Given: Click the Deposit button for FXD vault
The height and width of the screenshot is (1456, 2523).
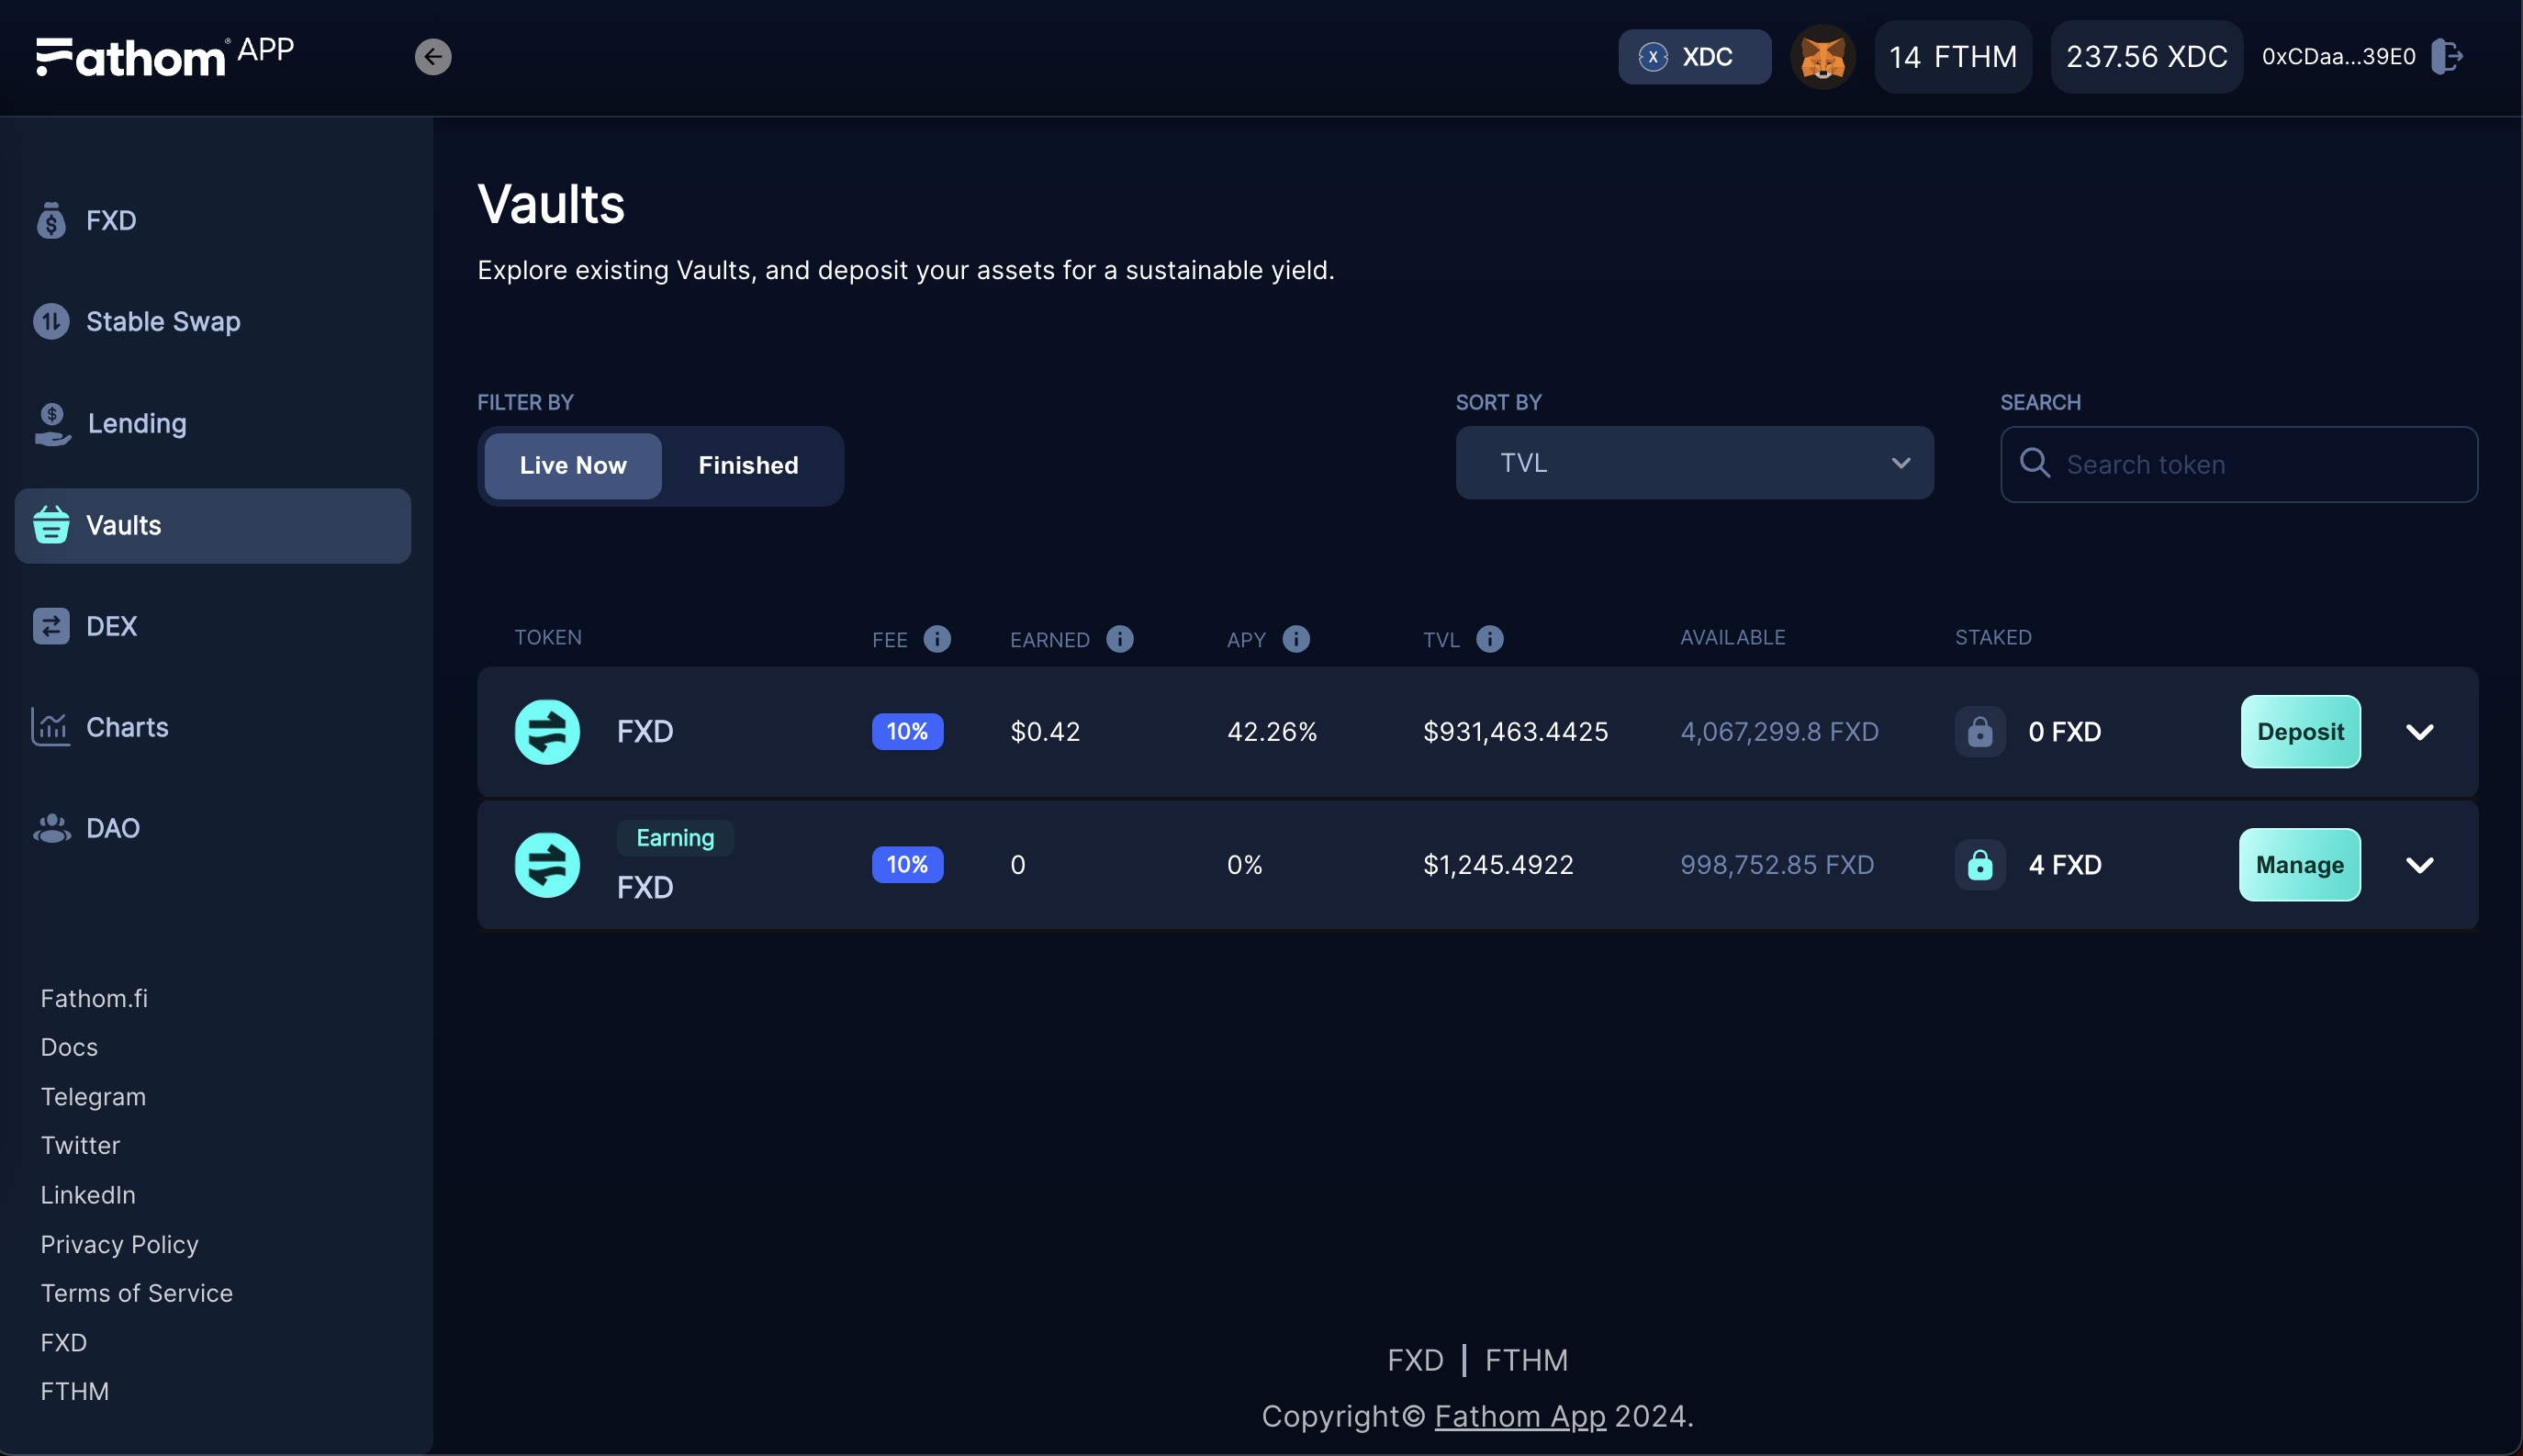Looking at the screenshot, I should tap(2300, 732).
